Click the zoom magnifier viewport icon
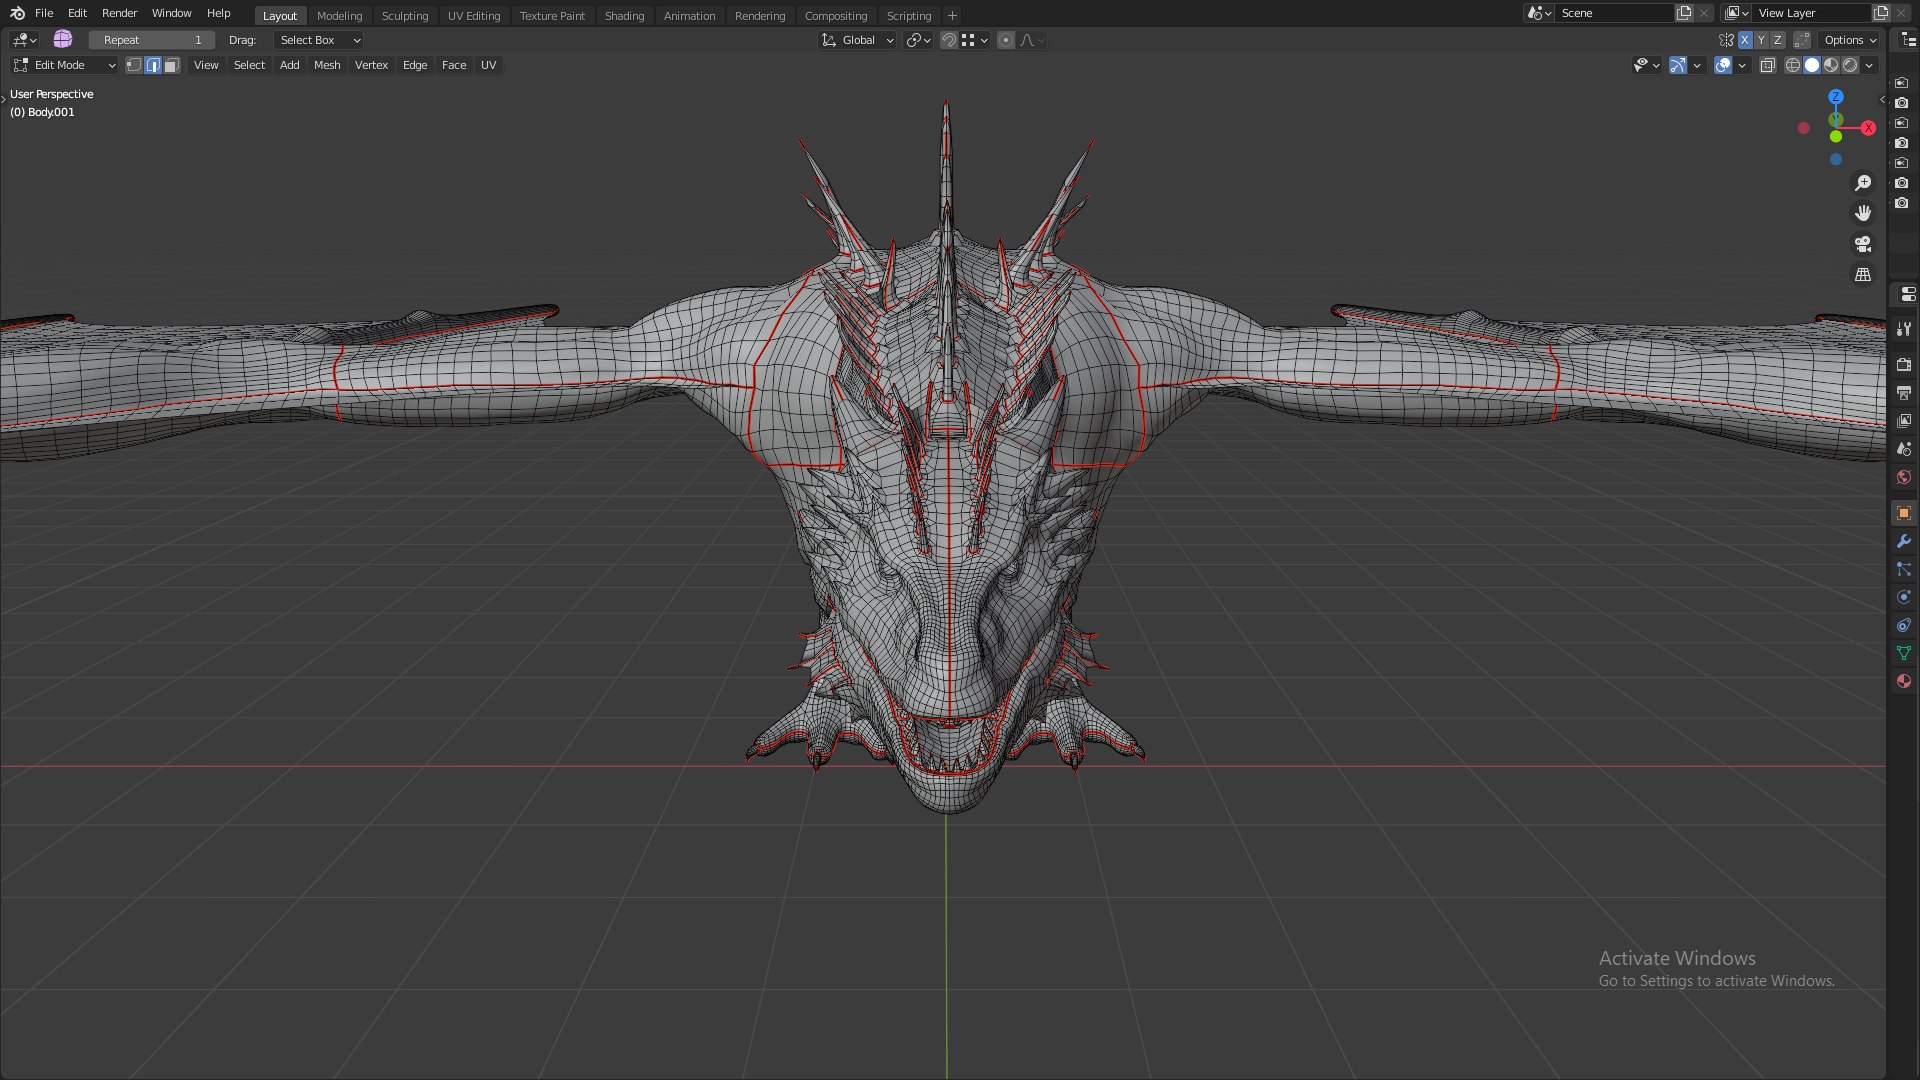The width and height of the screenshot is (1920, 1080). (x=1863, y=183)
